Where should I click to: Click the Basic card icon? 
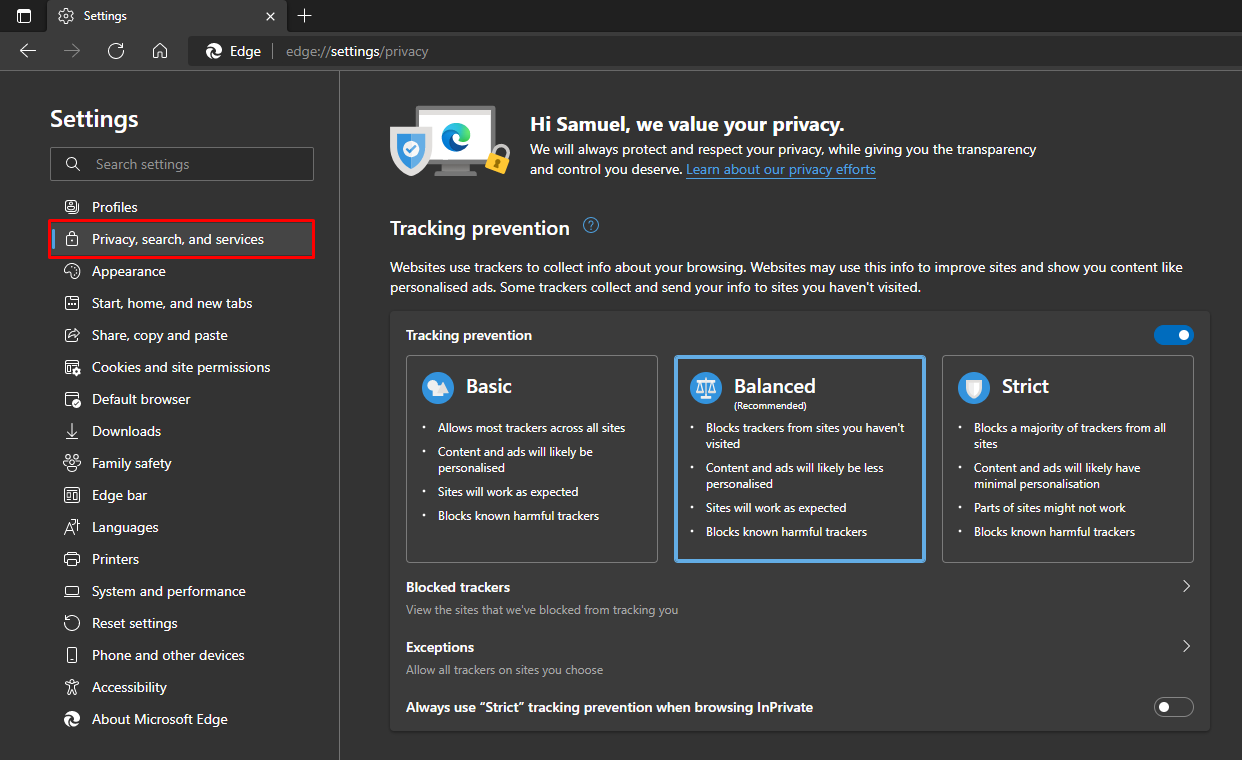[438, 387]
